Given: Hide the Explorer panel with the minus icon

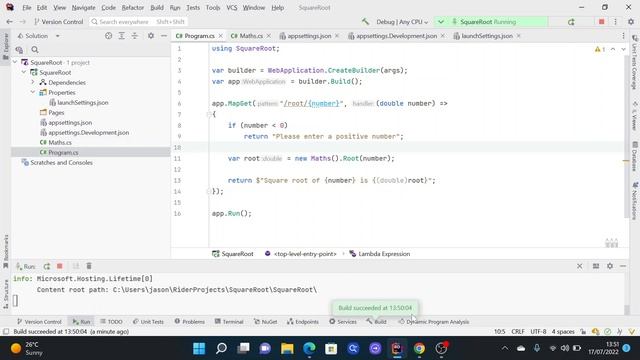Looking at the screenshot, I should point(164,36).
